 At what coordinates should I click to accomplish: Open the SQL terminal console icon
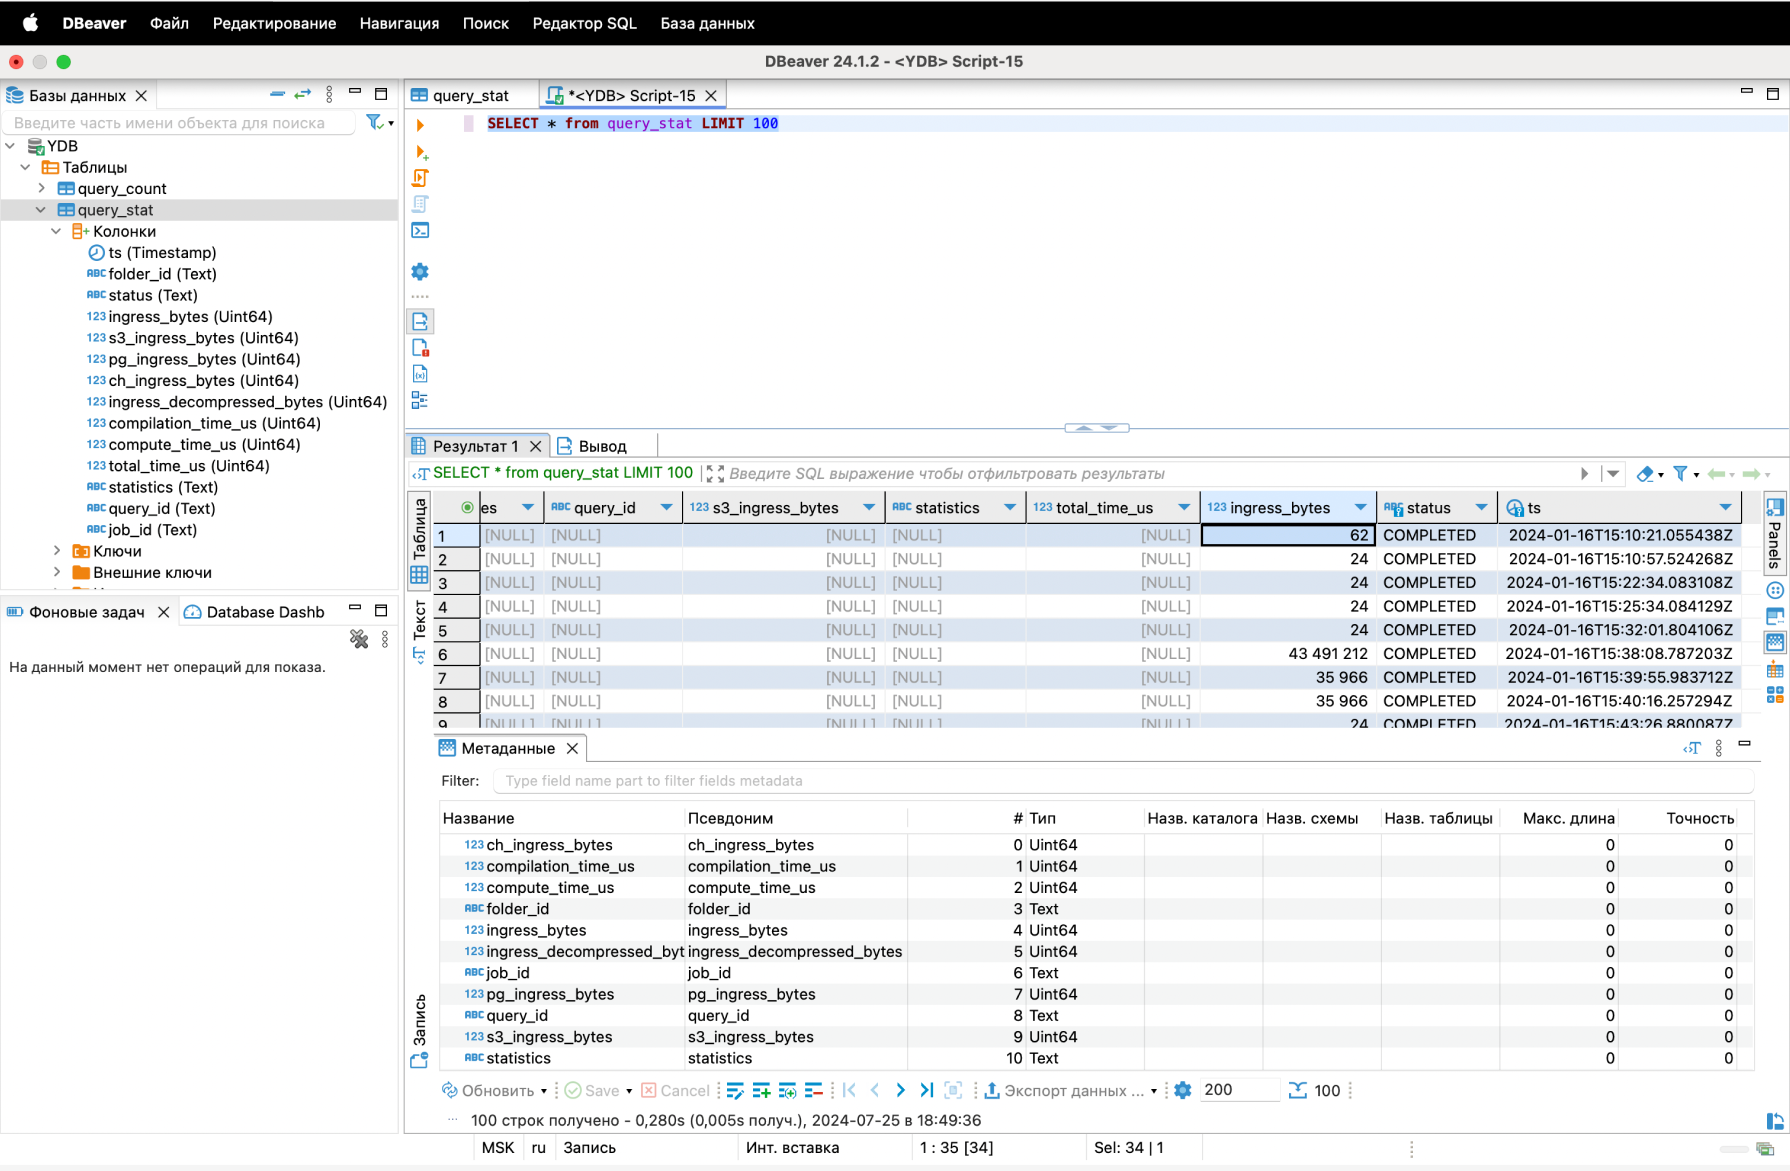tap(420, 230)
